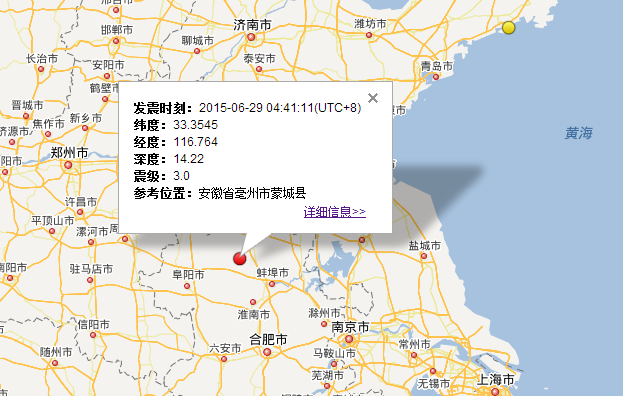
Task: Select the 芜湖市 city marker
Action: point(327,386)
